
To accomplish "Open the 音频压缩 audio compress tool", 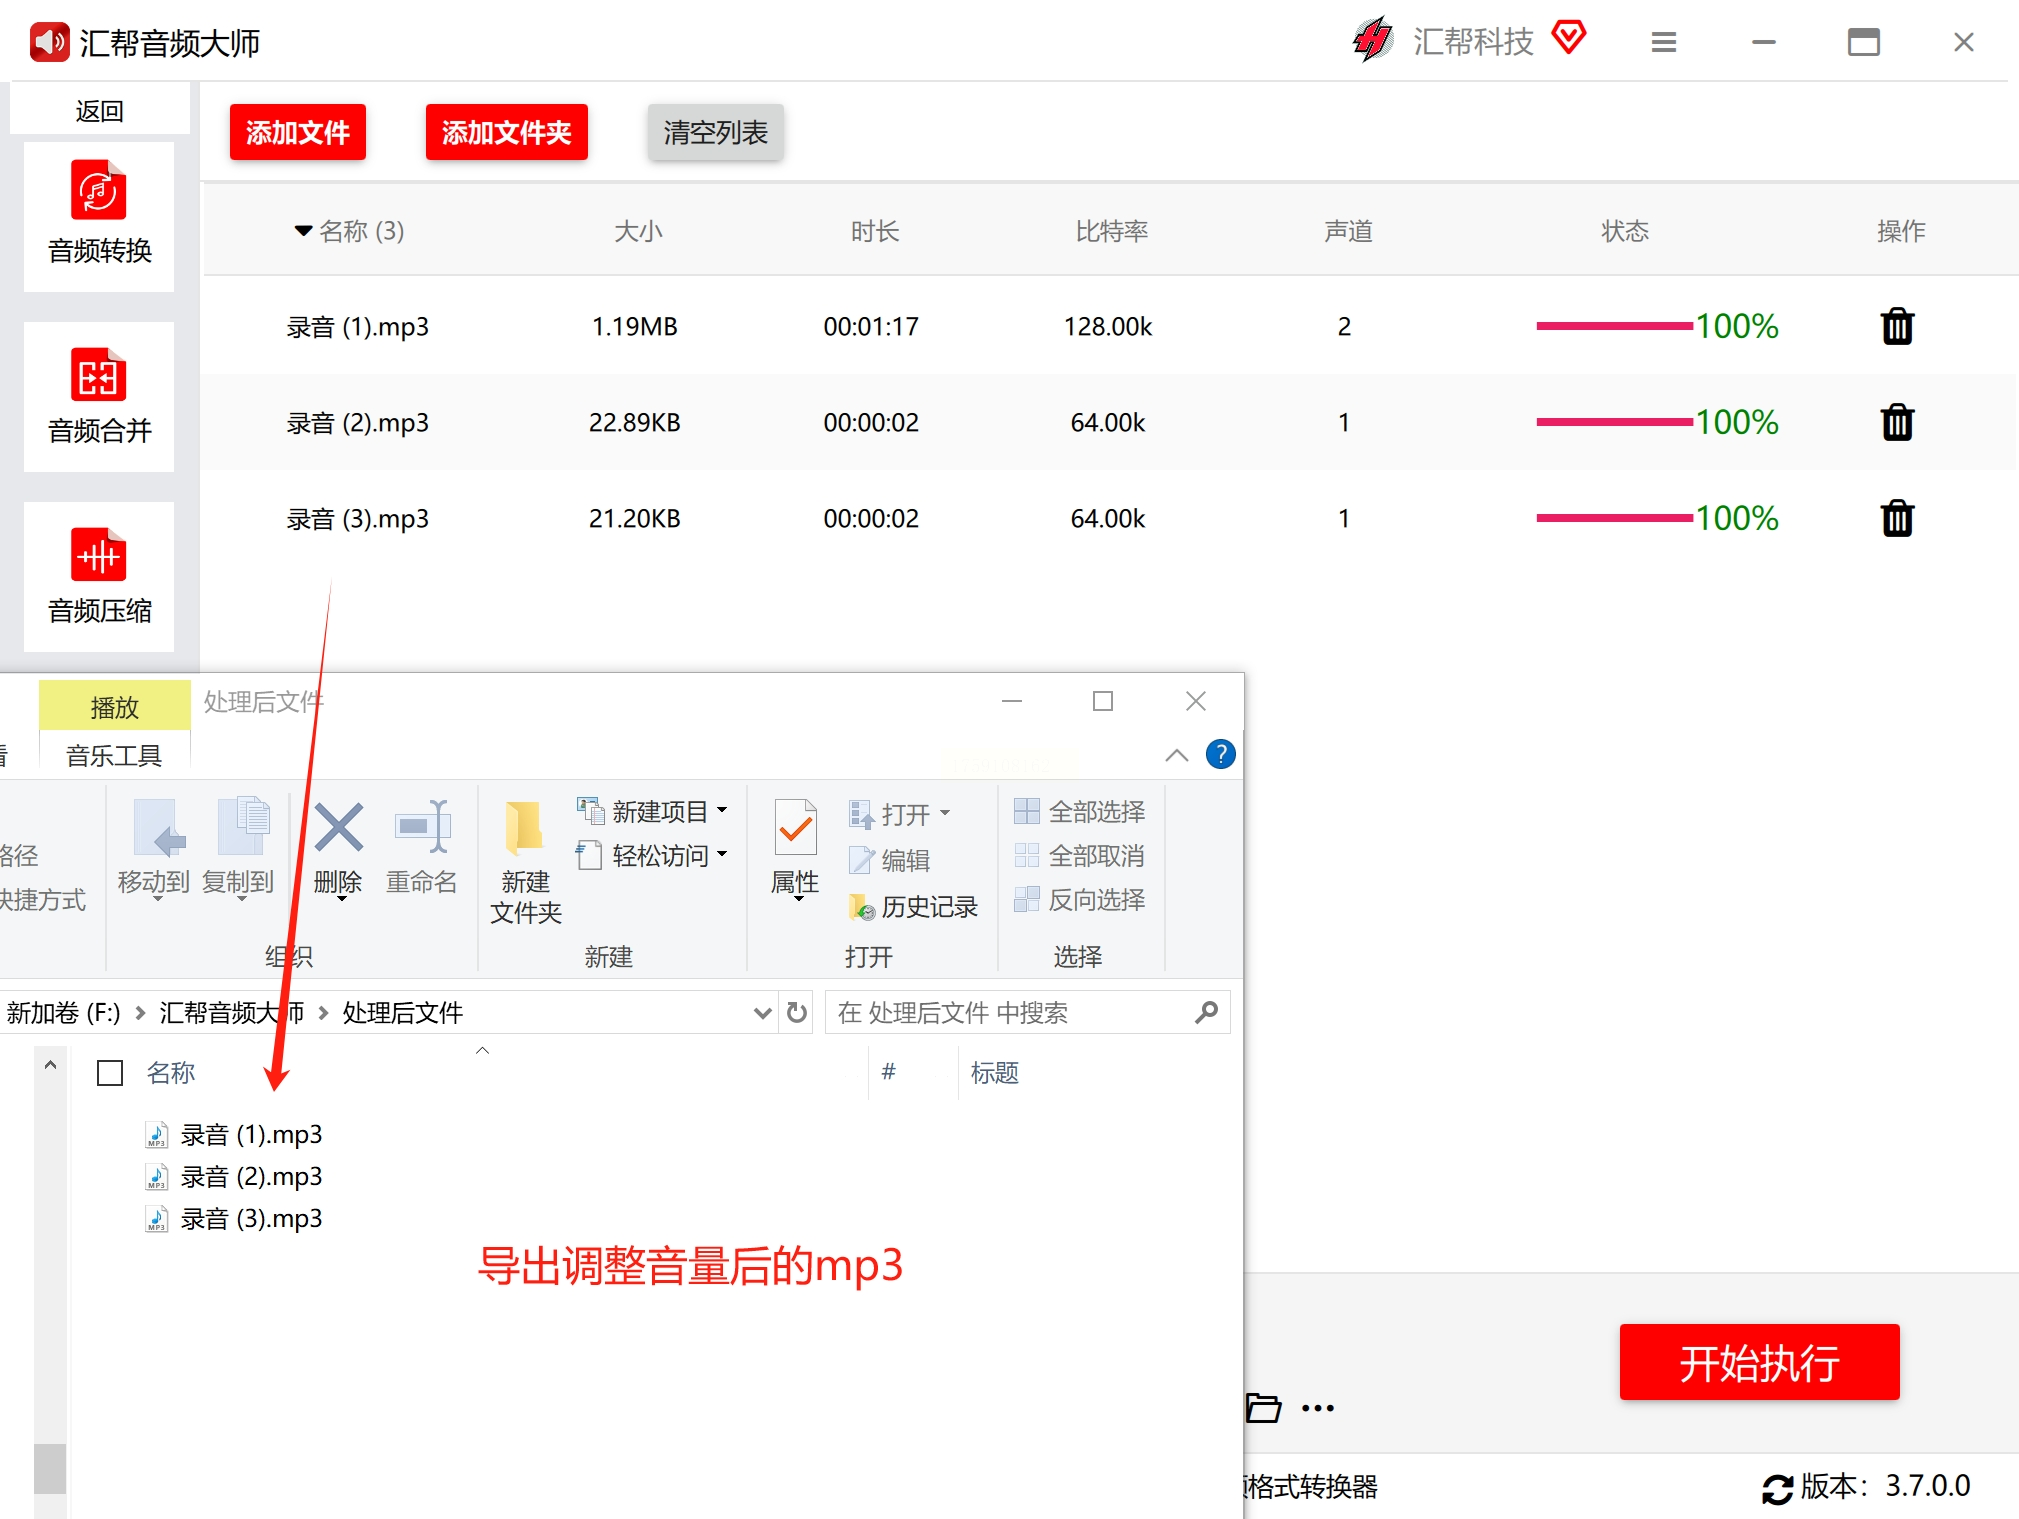I will coord(99,576).
